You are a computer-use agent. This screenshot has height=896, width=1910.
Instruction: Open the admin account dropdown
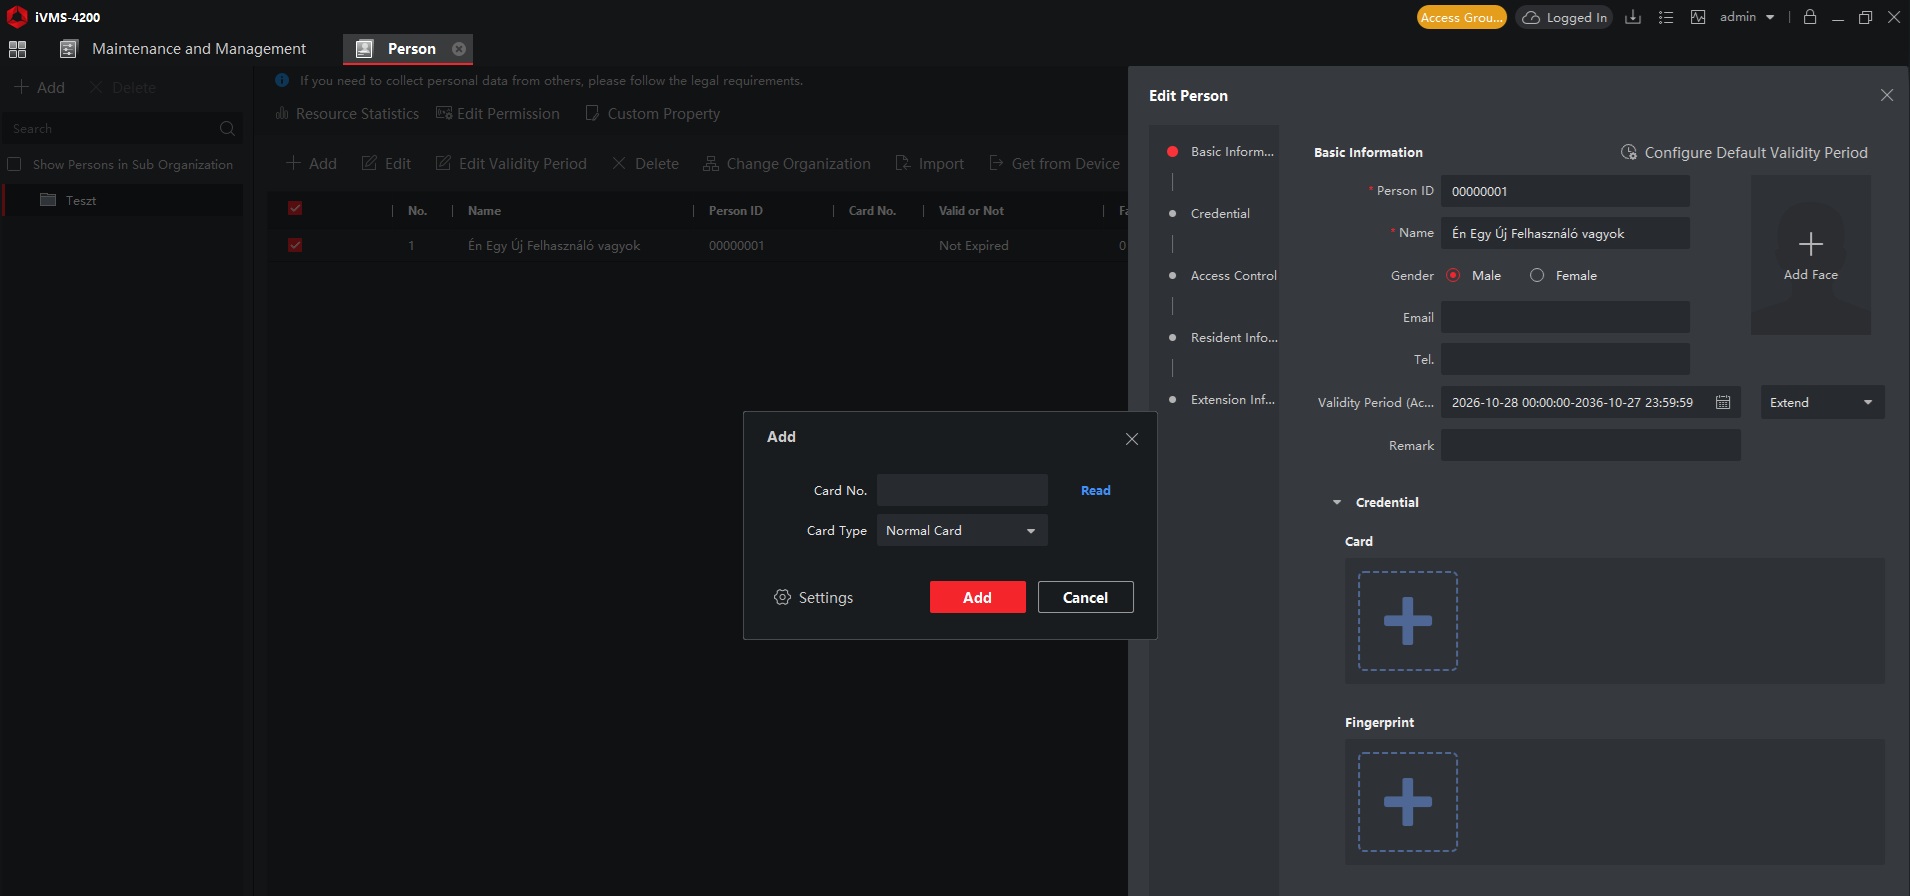pos(1747,17)
